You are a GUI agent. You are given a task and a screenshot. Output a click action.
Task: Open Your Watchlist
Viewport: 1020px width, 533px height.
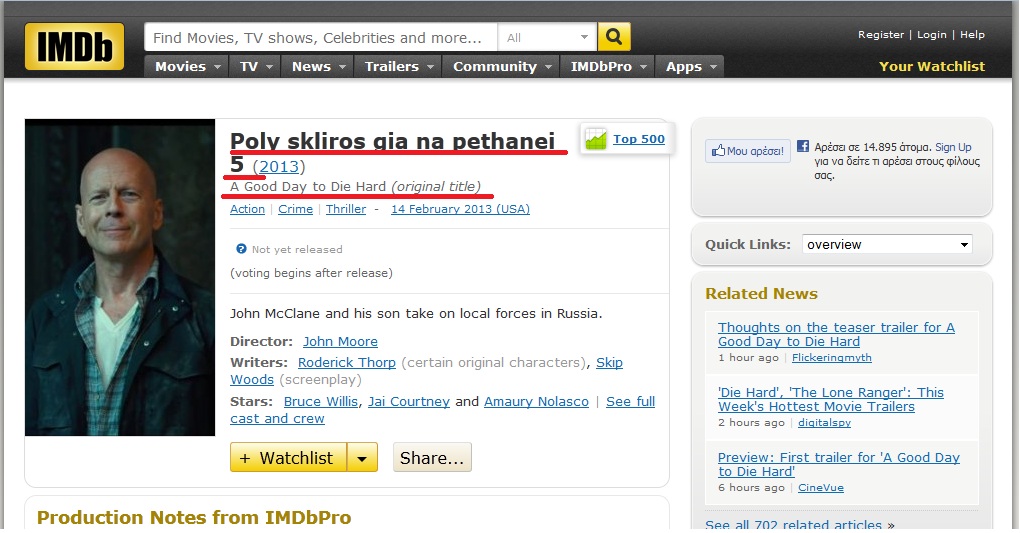click(932, 66)
